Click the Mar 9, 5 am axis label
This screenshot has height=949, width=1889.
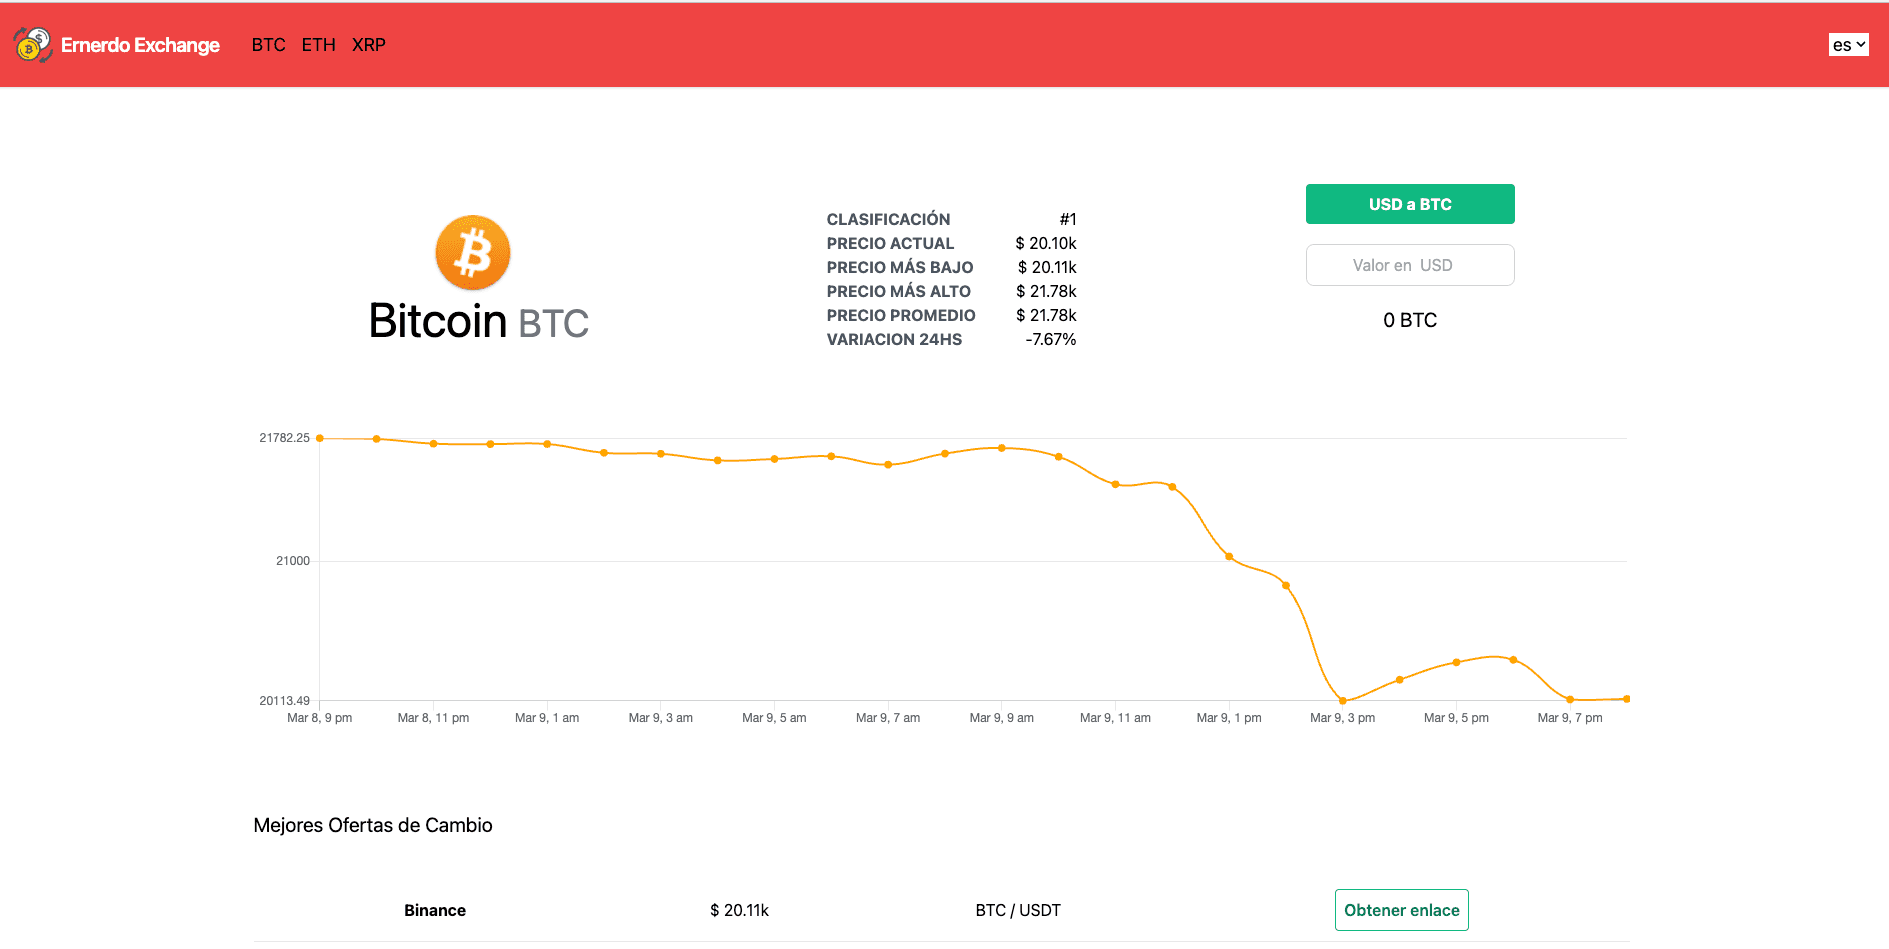[x=774, y=718]
